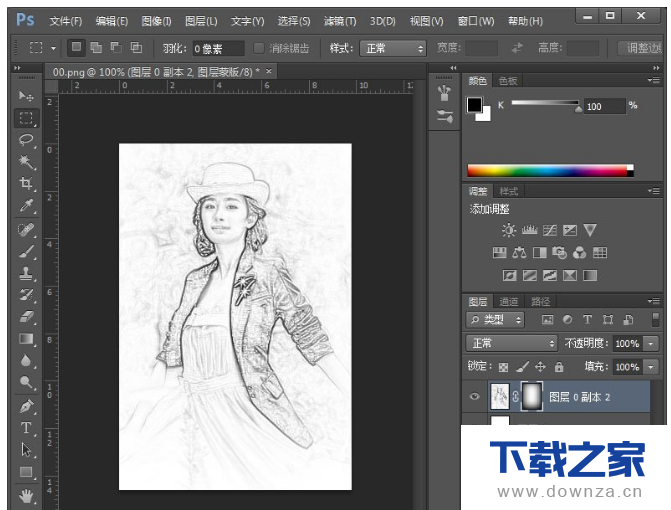Open the 图像(I) menu
The image size is (671, 510).
[x=156, y=21]
